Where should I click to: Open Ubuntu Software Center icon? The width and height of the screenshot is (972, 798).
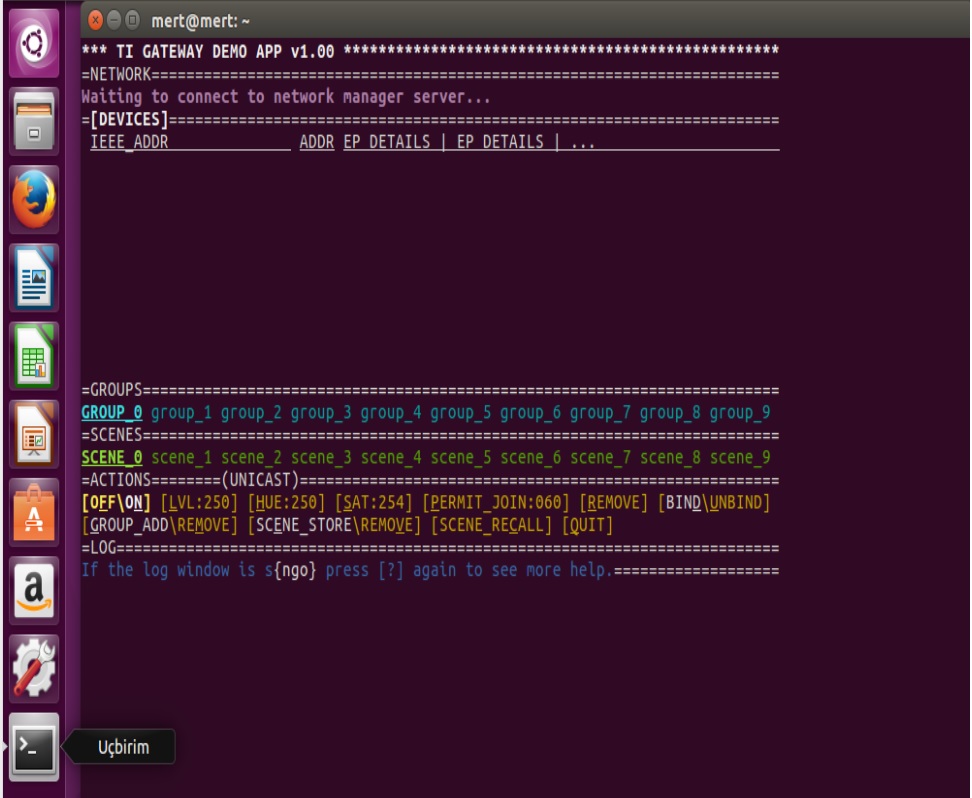tap(34, 512)
